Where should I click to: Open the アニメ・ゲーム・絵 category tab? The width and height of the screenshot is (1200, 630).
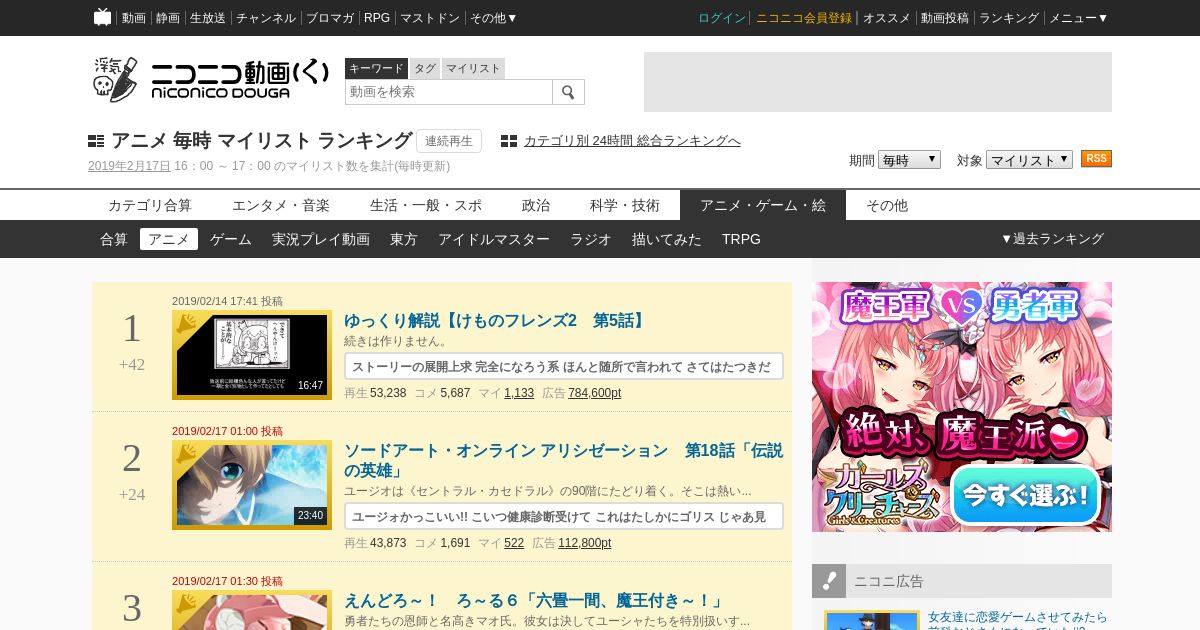(x=763, y=205)
